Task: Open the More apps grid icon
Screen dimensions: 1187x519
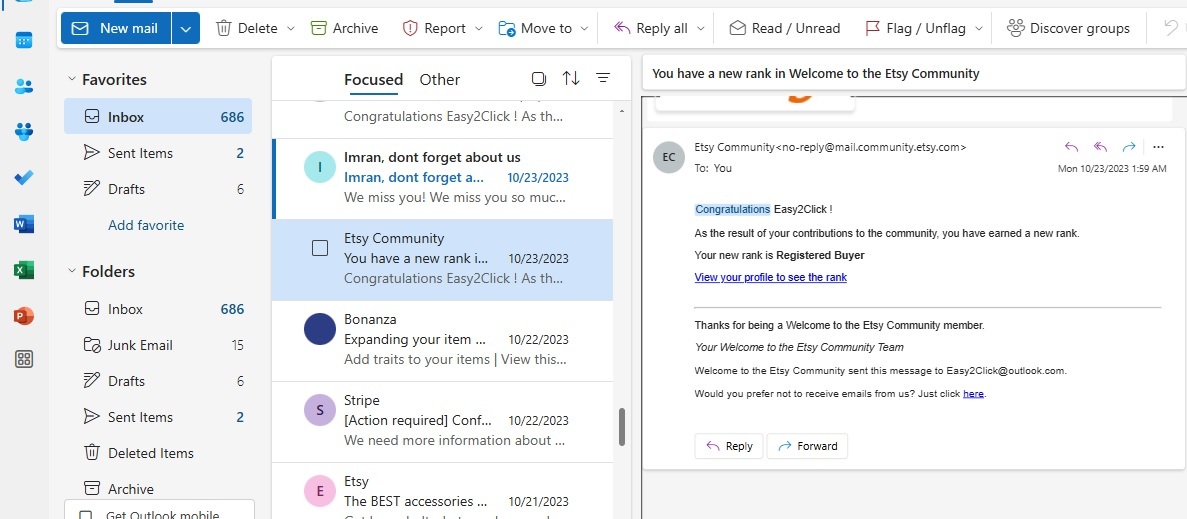Action: 24,359
